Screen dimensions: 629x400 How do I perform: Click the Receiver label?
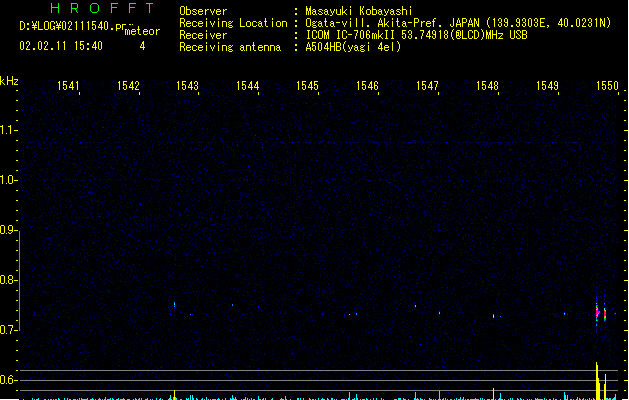pyautogui.click(x=203, y=35)
